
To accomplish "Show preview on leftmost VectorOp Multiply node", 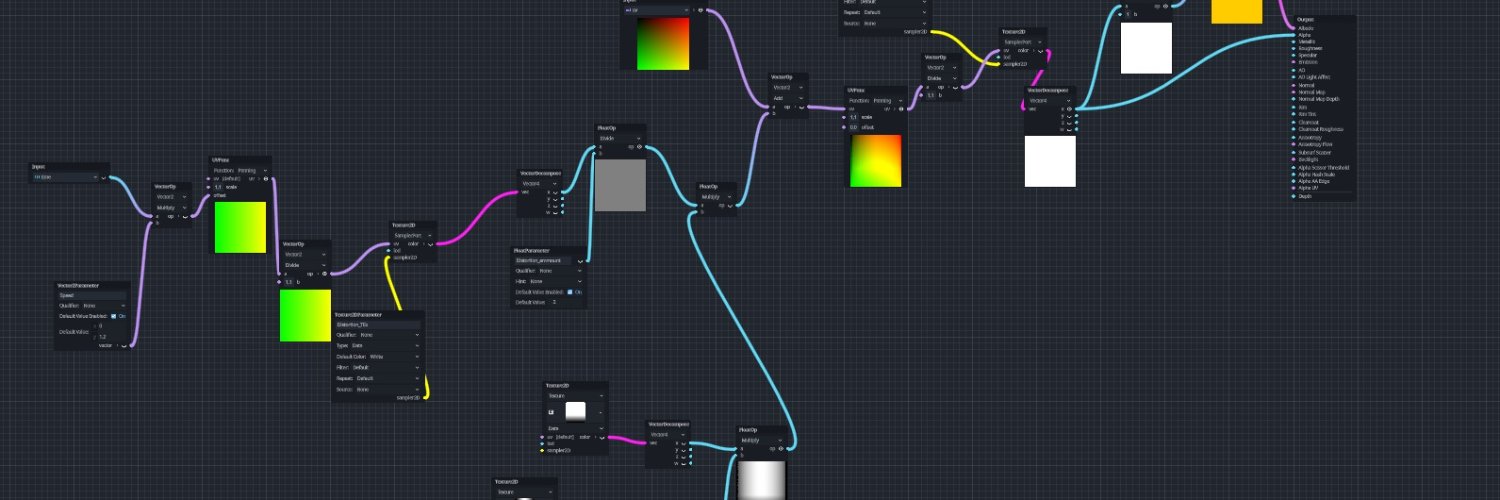I will [185, 216].
